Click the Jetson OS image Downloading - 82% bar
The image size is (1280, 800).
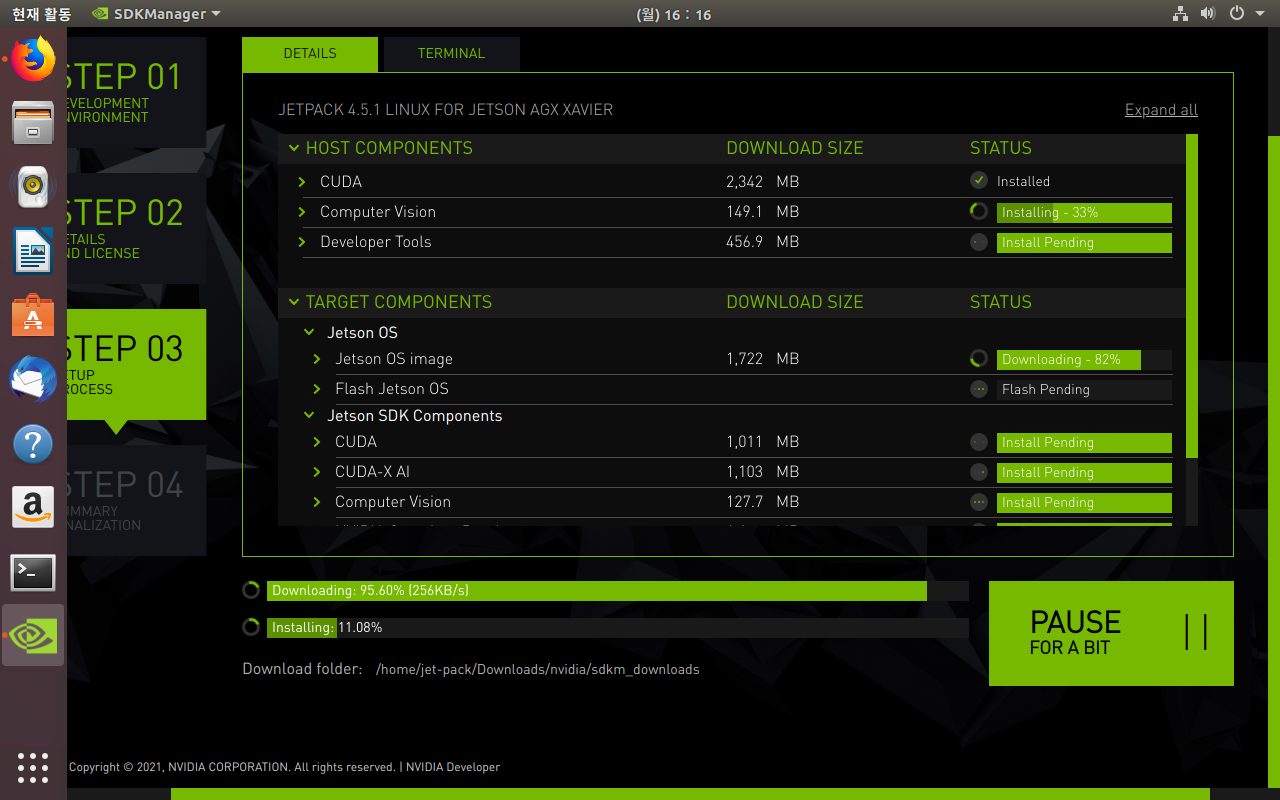[1084, 360]
